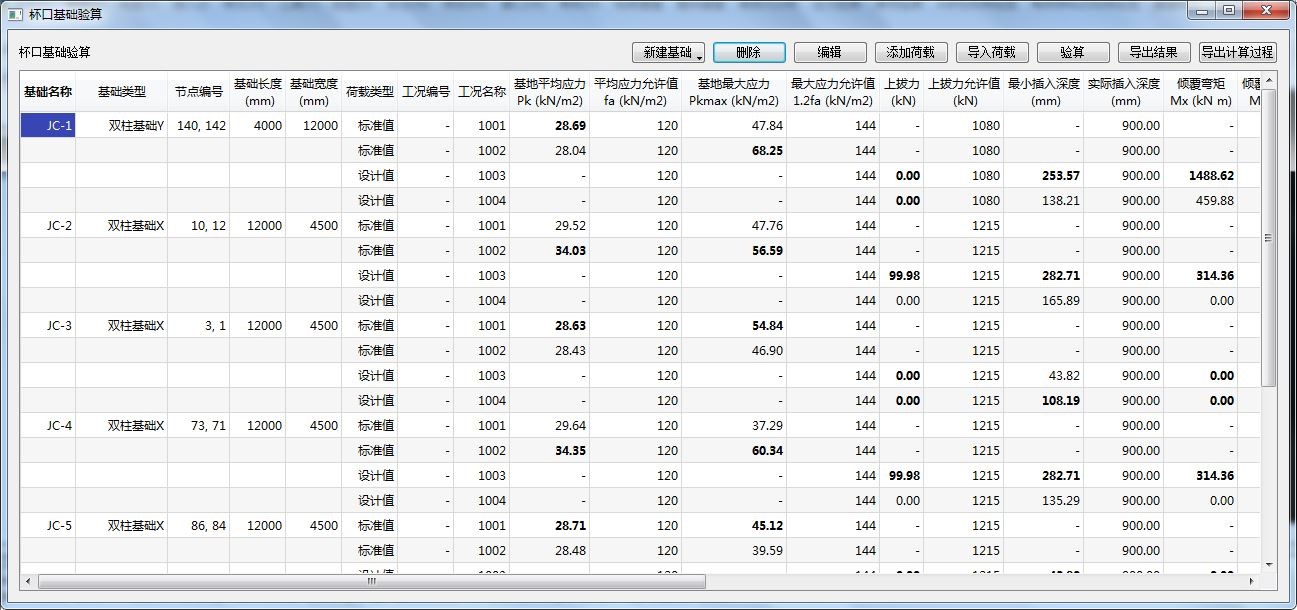
Task: Click the 导入荷载 button
Action: tap(992, 53)
